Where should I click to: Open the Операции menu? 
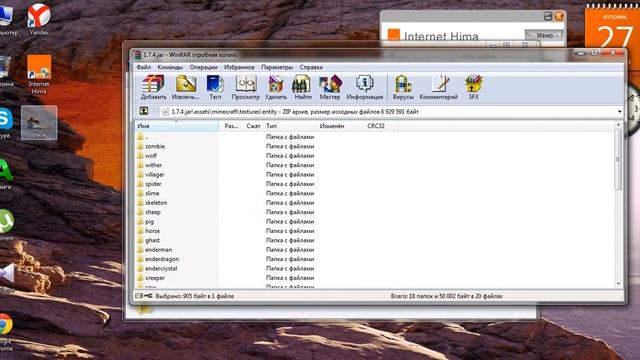click(203, 67)
